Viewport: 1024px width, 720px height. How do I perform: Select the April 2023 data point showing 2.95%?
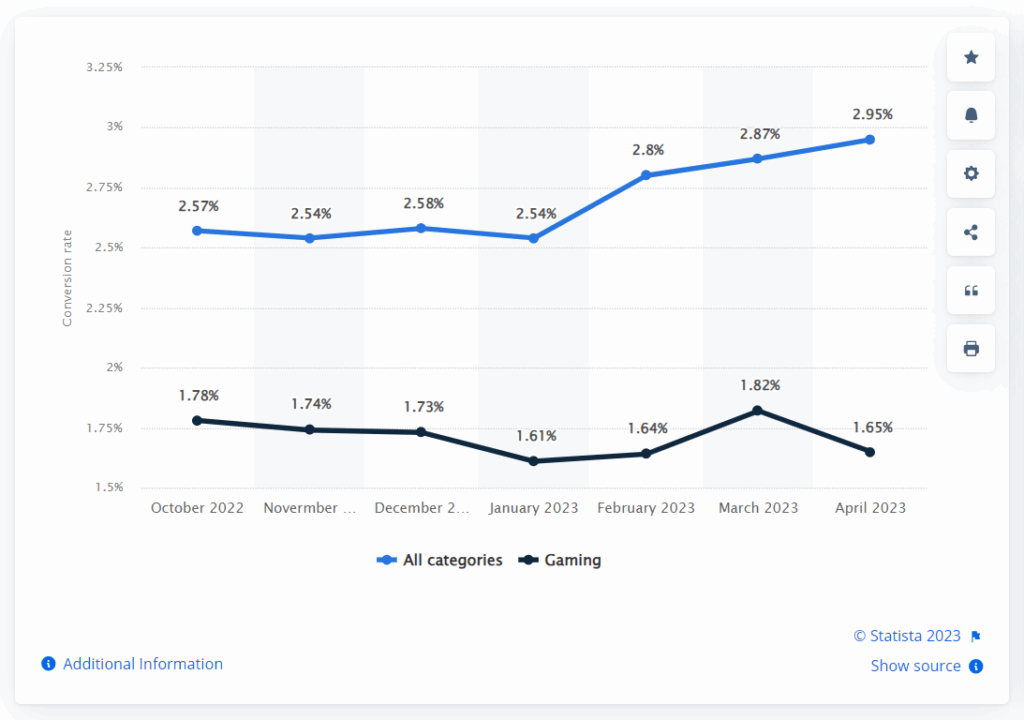click(x=870, y=139)
